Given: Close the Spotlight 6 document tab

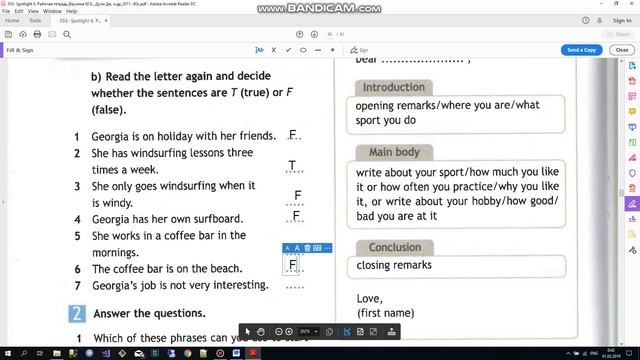Looking at the screenshot, I should 106,20.
